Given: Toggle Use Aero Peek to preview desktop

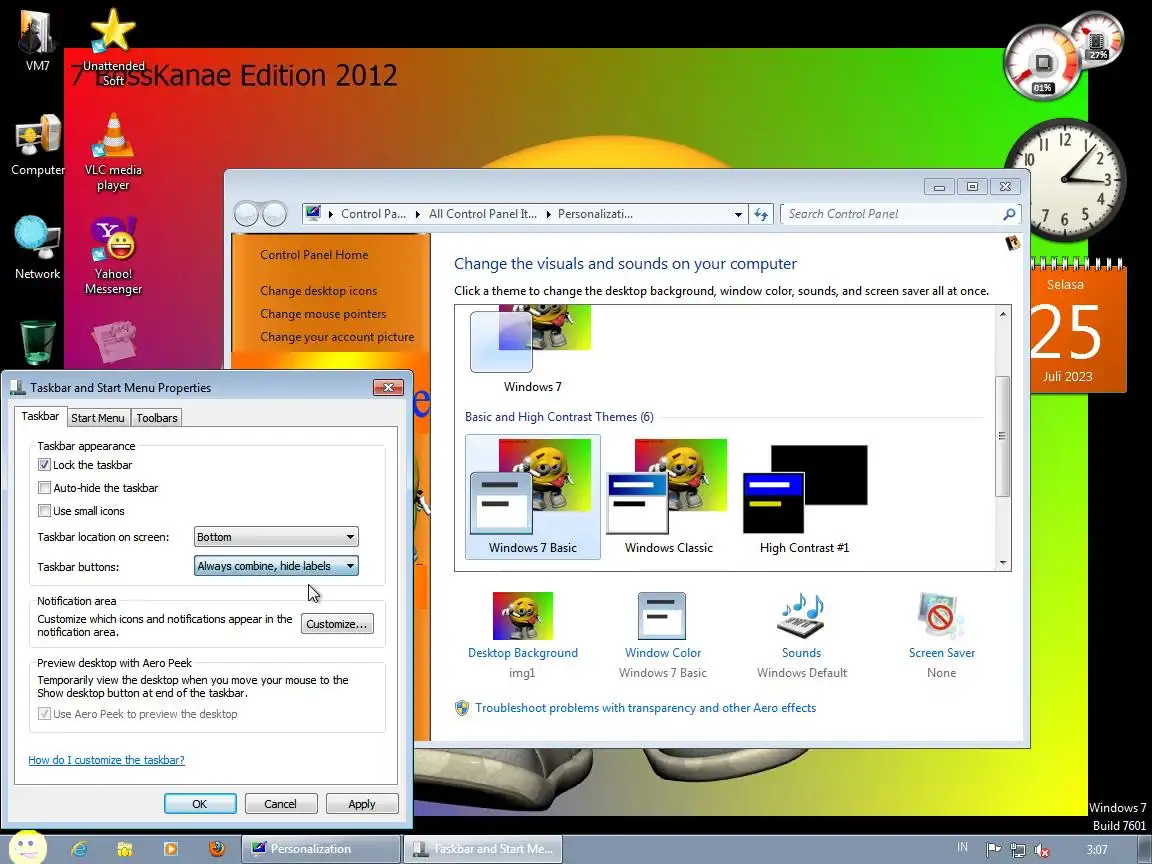Looking at the screenshot, I should tap(44, 714).
